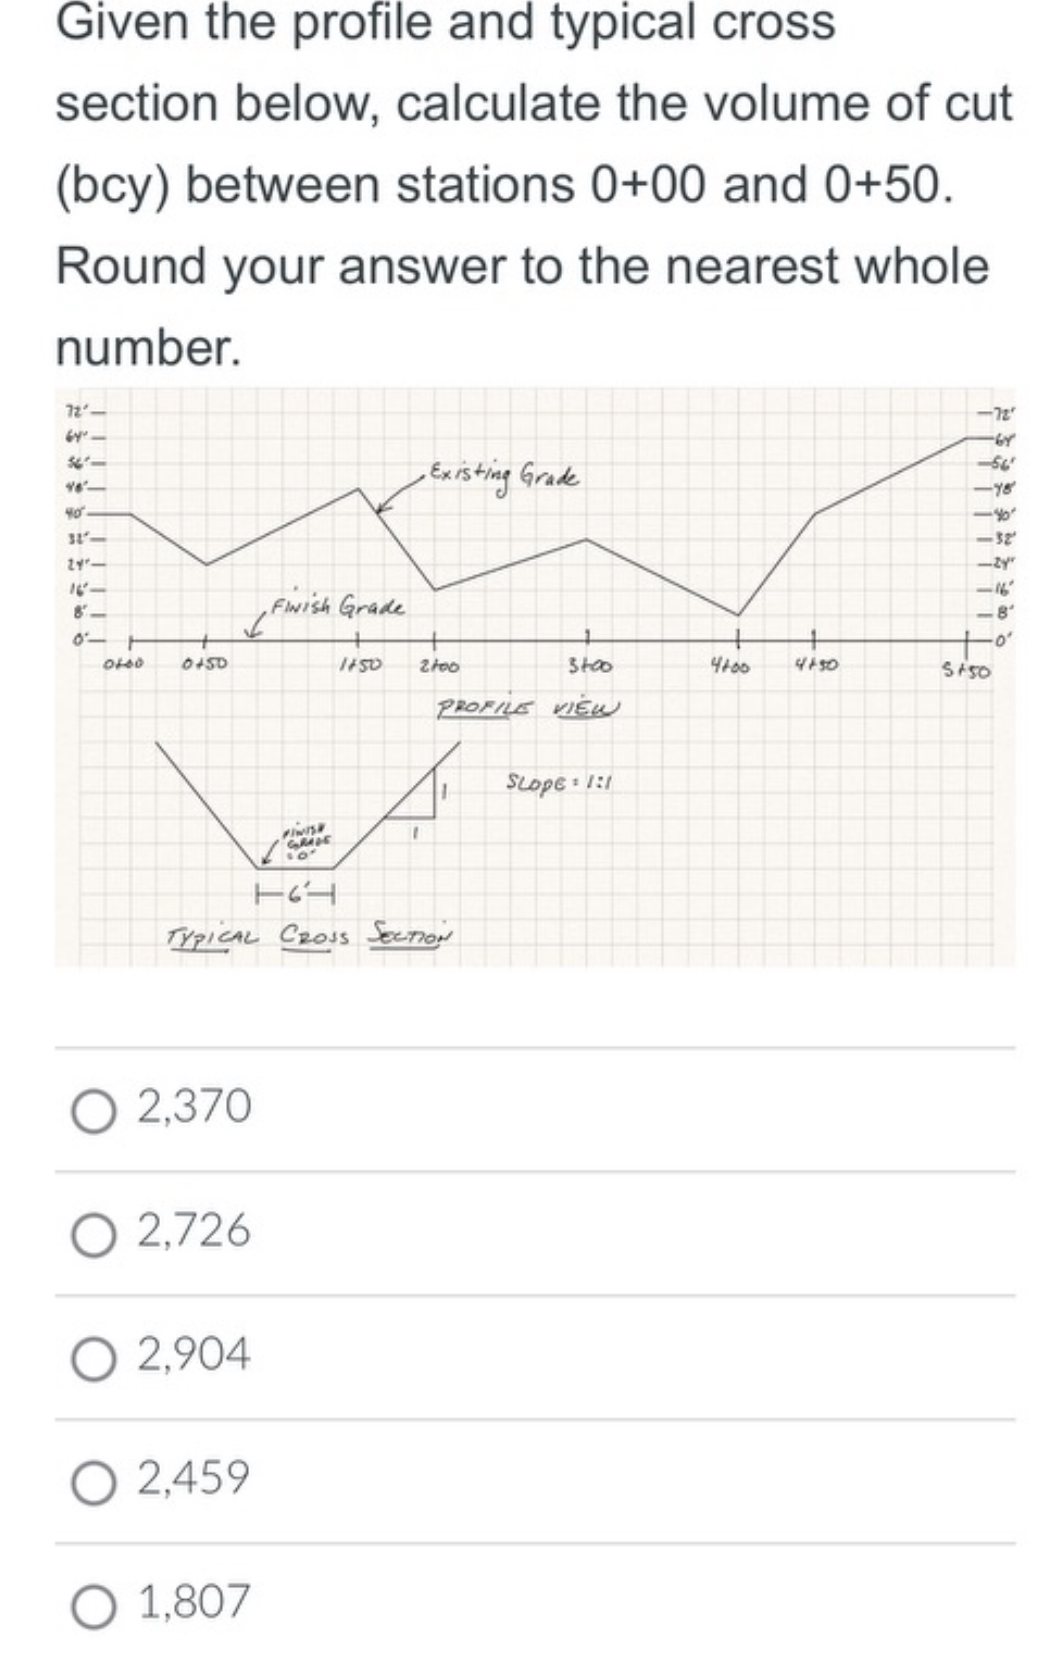Click the 3+00 station label
The height and width of the screenshot is (1658, 1062).
click(590, 665)
